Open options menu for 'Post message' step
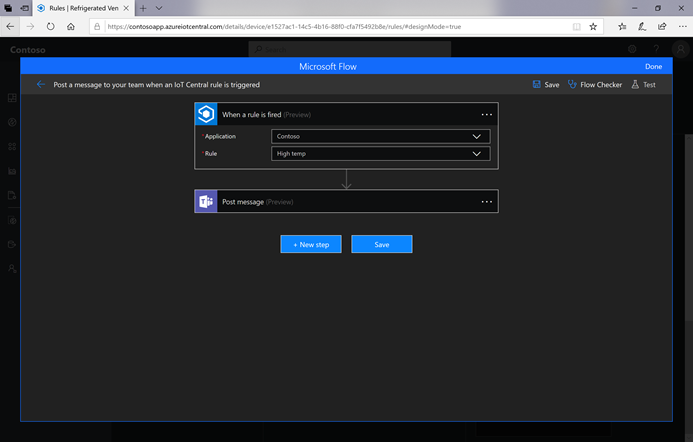The width and height of the screenshot is (693, 442). point(486,201)
